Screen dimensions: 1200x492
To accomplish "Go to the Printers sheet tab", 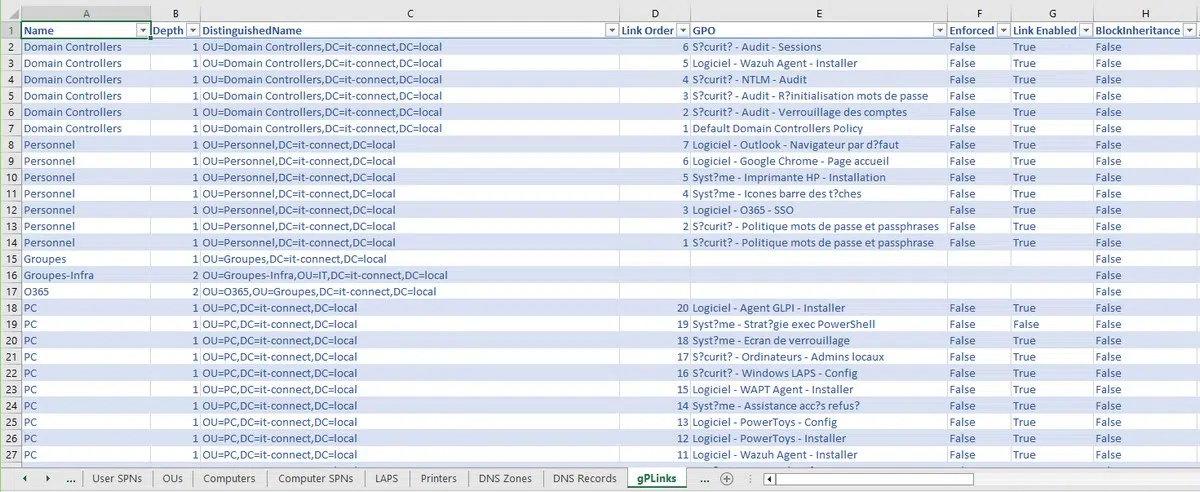I will pyautogui.click(x=438, y=479).
